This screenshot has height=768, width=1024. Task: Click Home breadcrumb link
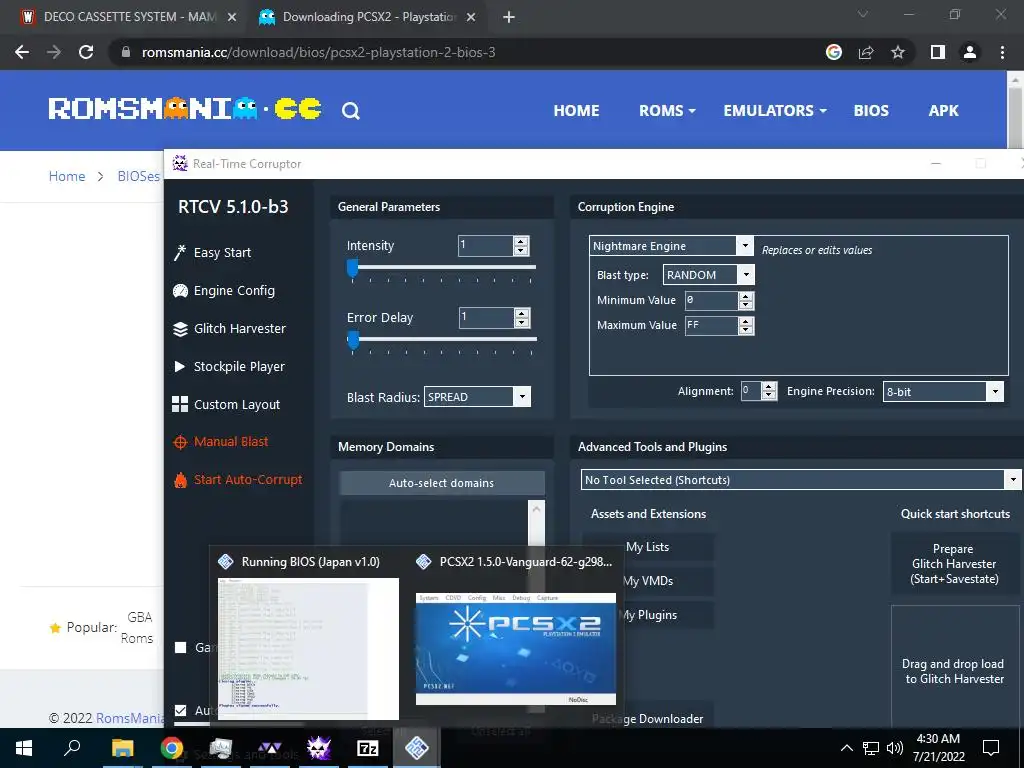click(67, 176)
